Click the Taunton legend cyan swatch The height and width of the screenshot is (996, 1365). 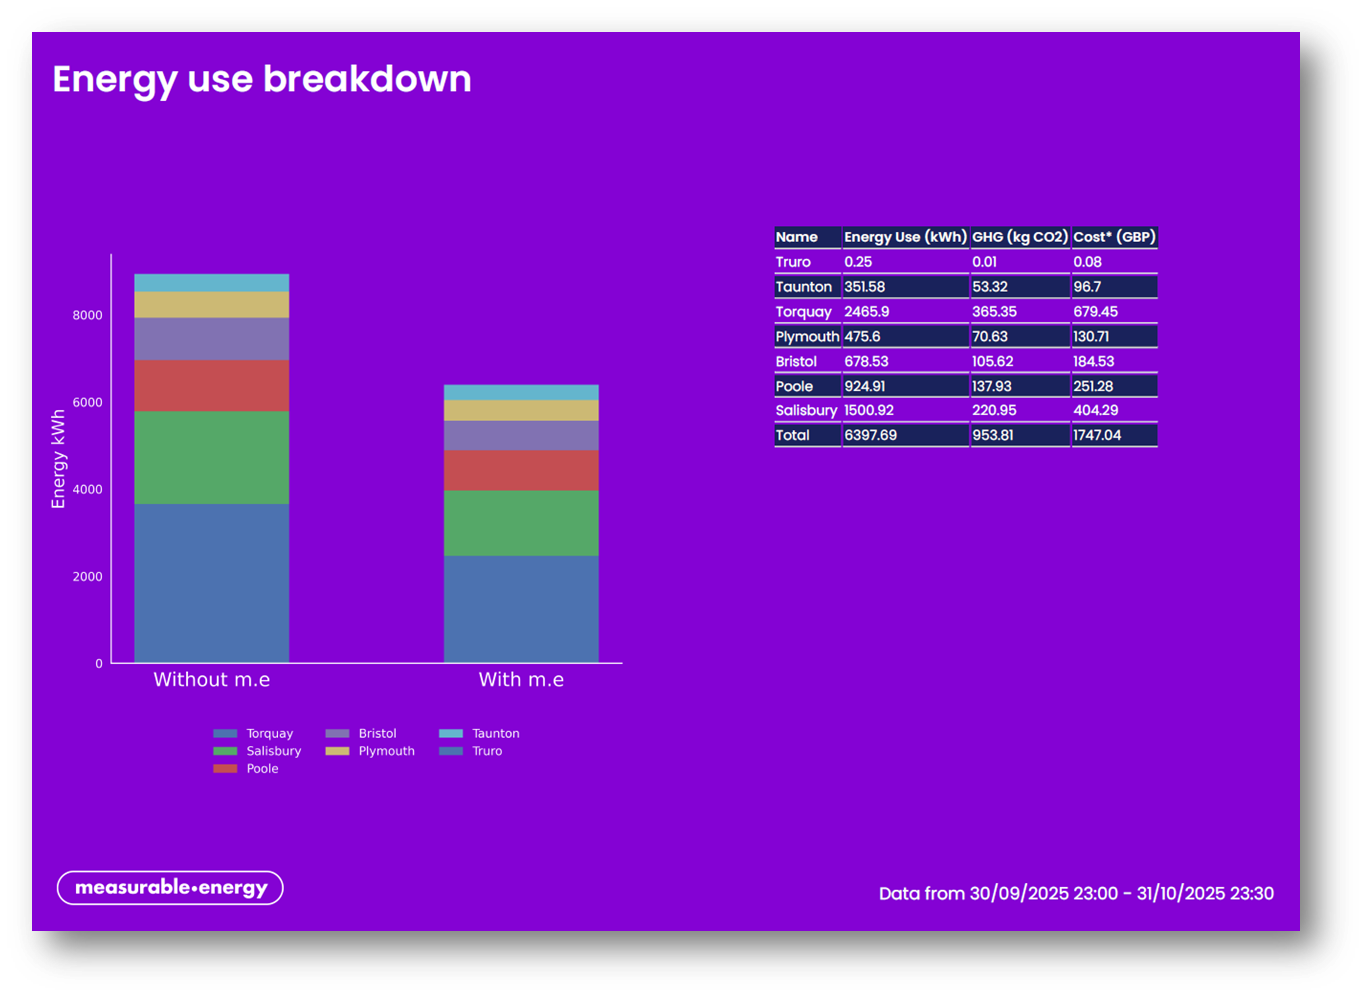(451, 734)
